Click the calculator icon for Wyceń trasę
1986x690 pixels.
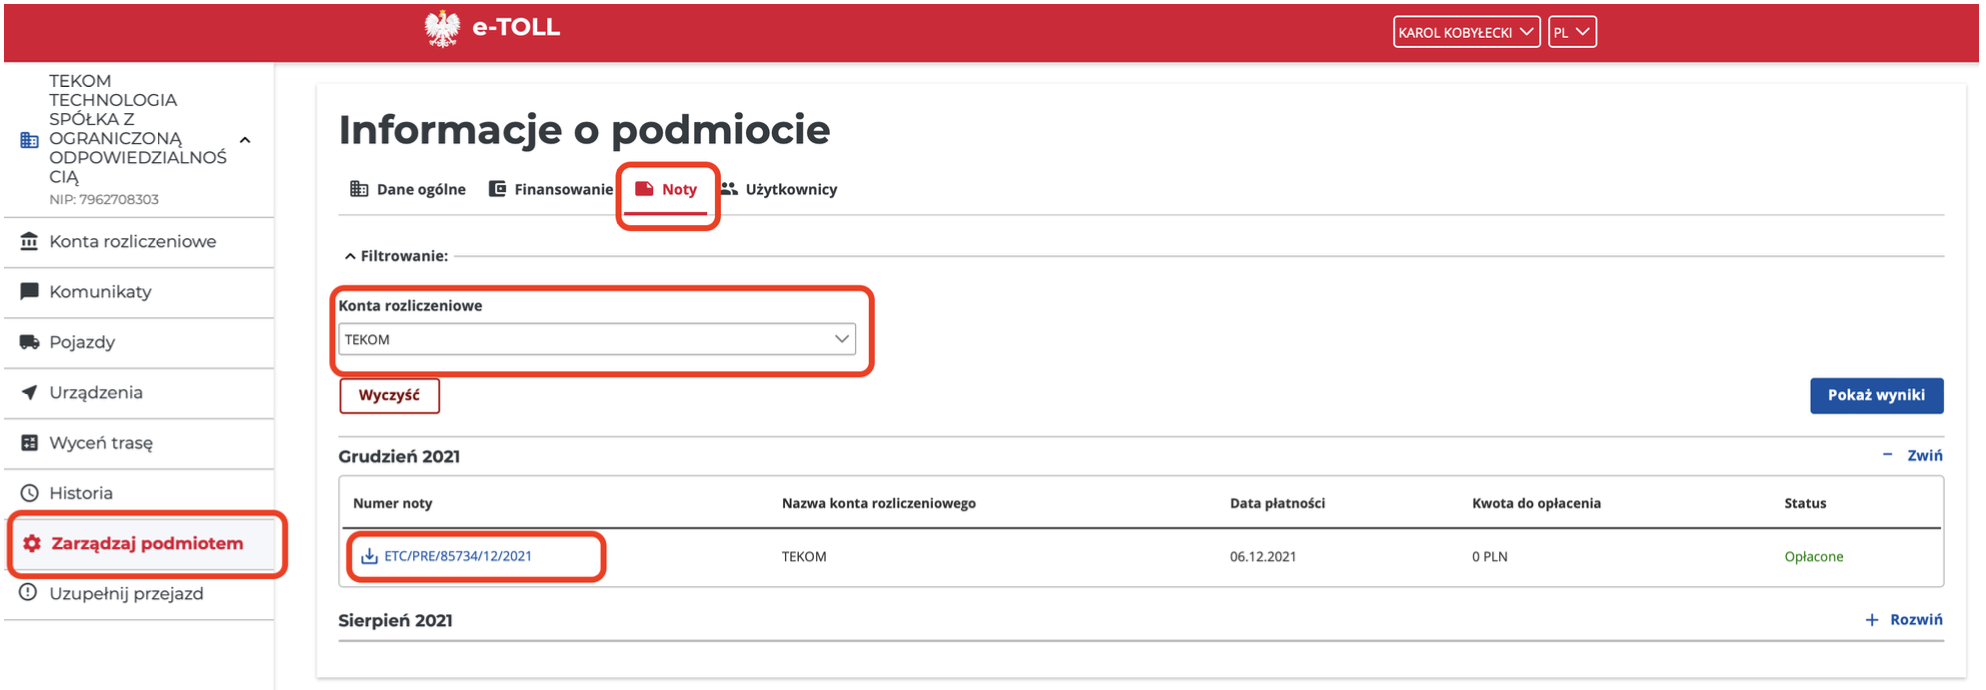29,442
